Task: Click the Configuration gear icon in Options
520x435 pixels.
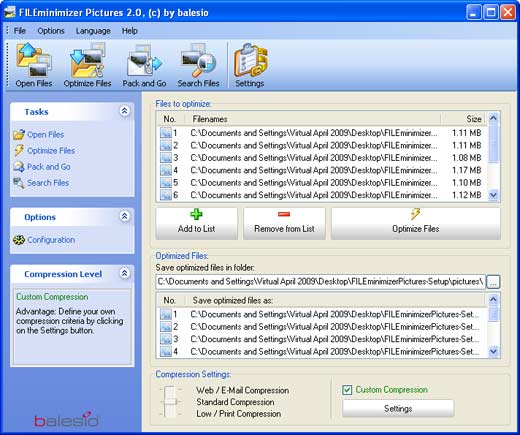Action: pyautogui.click(x=19, y=240)
